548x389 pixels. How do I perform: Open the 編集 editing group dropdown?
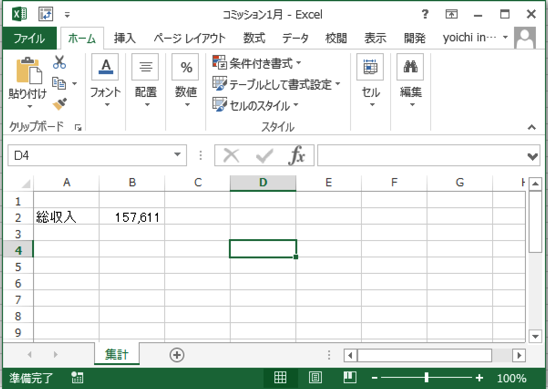click(x=411, y=81)
